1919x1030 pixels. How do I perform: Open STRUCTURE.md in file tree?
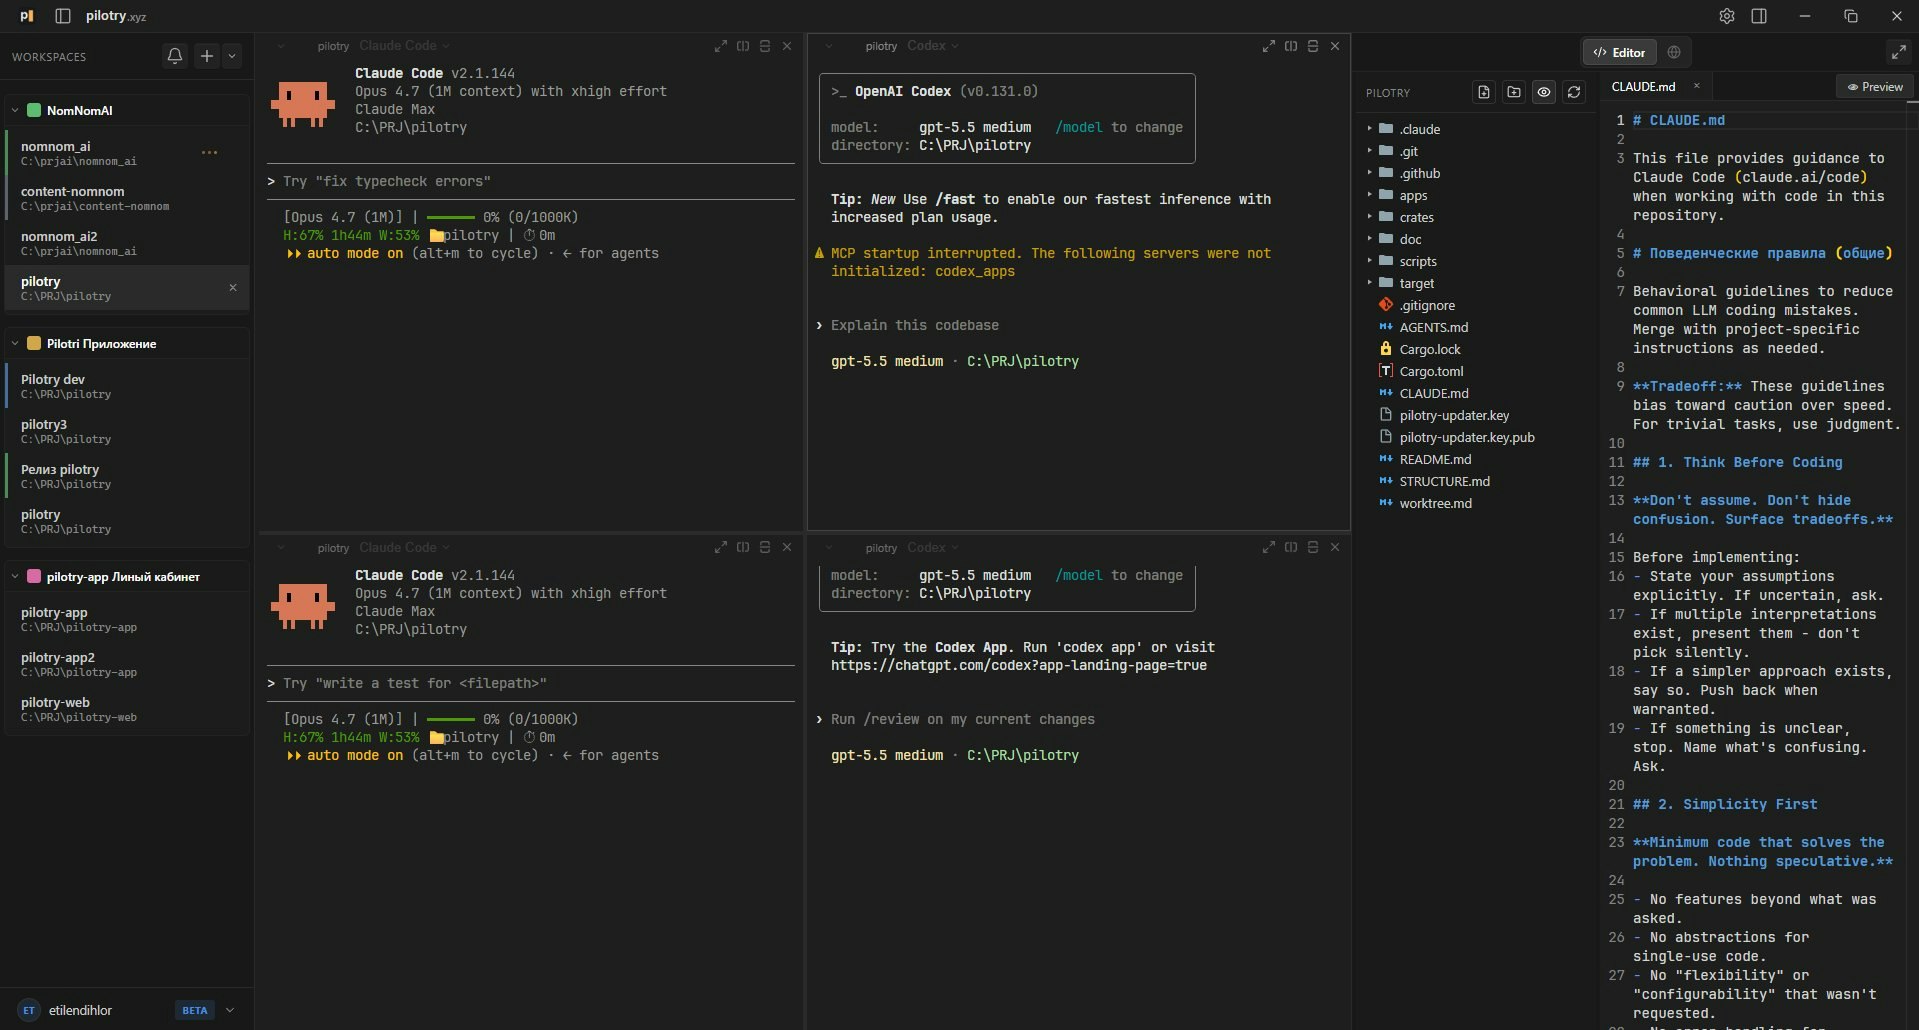click(x=1444, y=481)
